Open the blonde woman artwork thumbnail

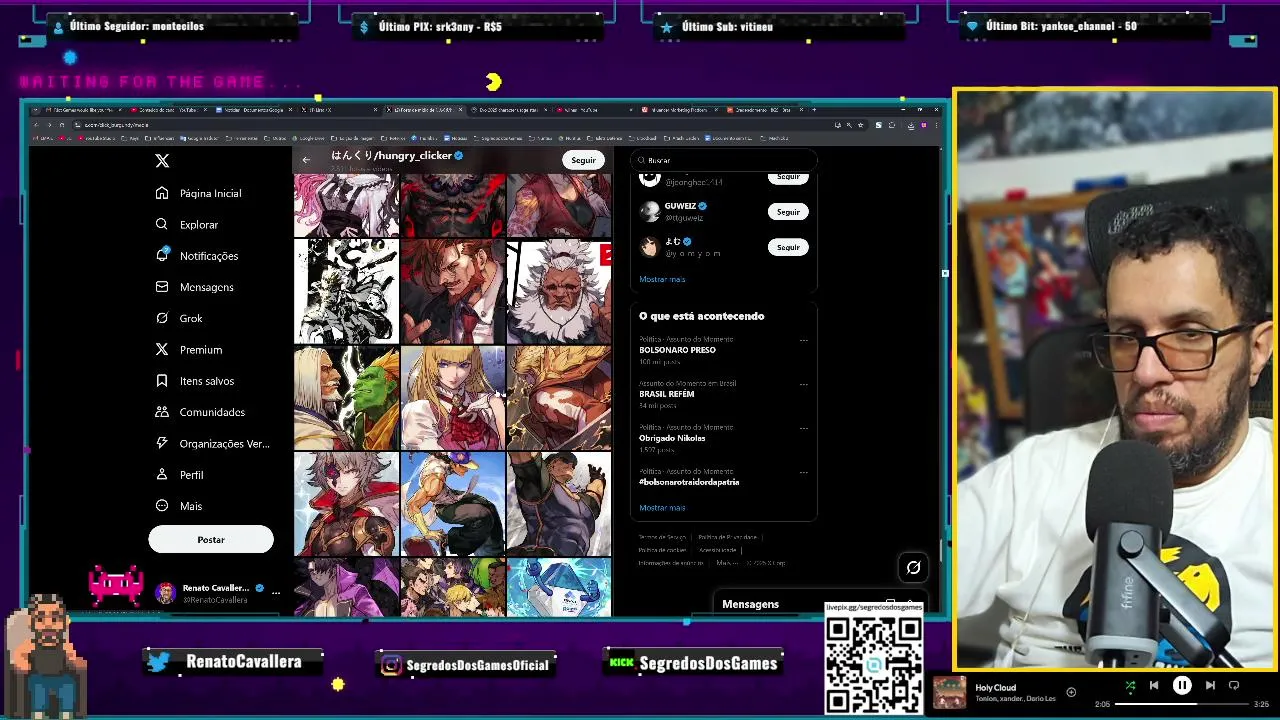[453, 398]
